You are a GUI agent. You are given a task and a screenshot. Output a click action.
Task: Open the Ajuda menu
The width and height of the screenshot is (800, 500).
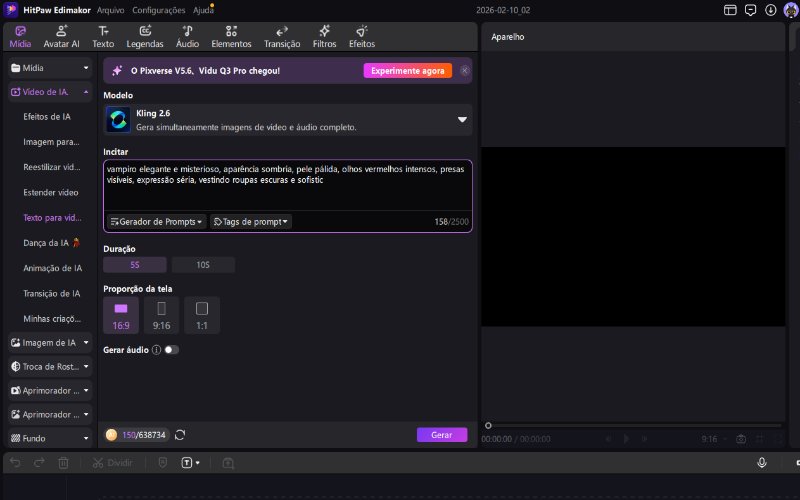[203, 10]
